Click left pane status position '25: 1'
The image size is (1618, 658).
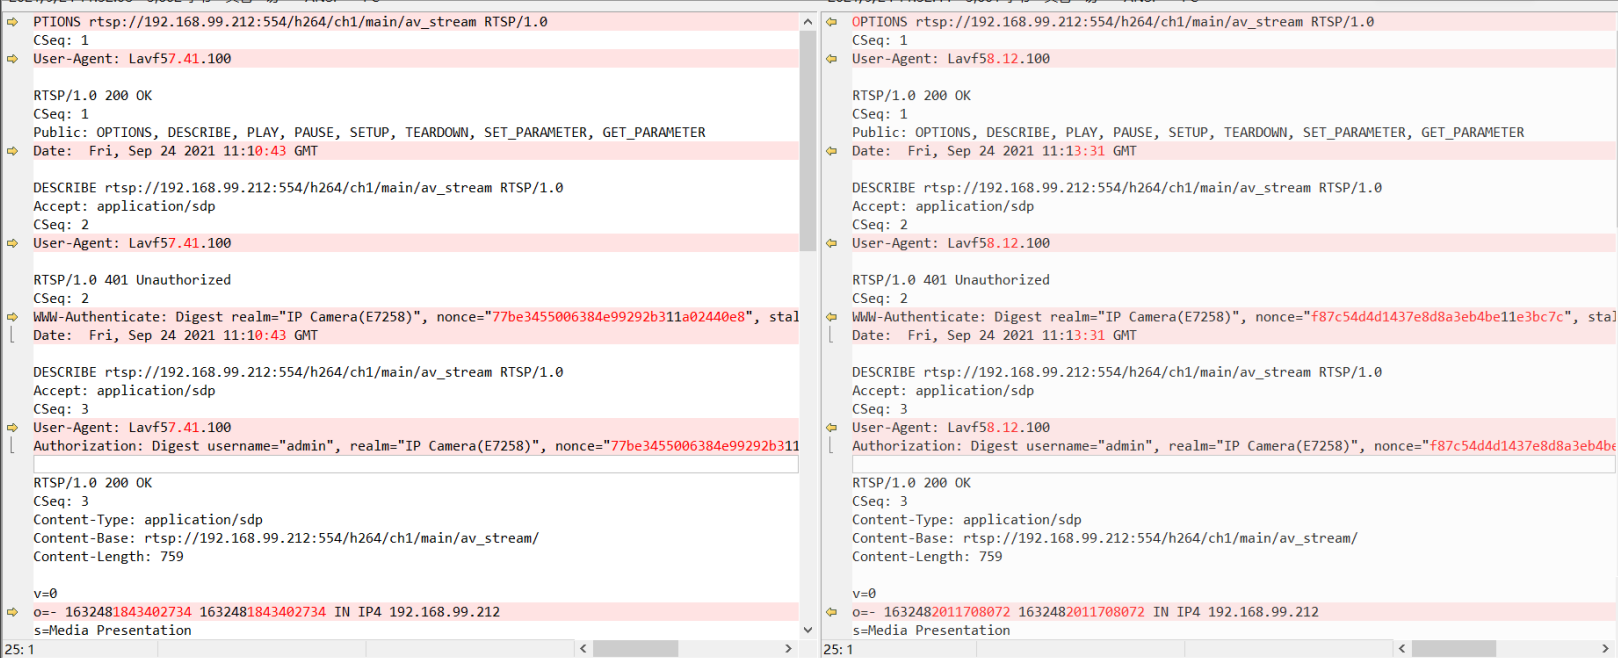20,650
